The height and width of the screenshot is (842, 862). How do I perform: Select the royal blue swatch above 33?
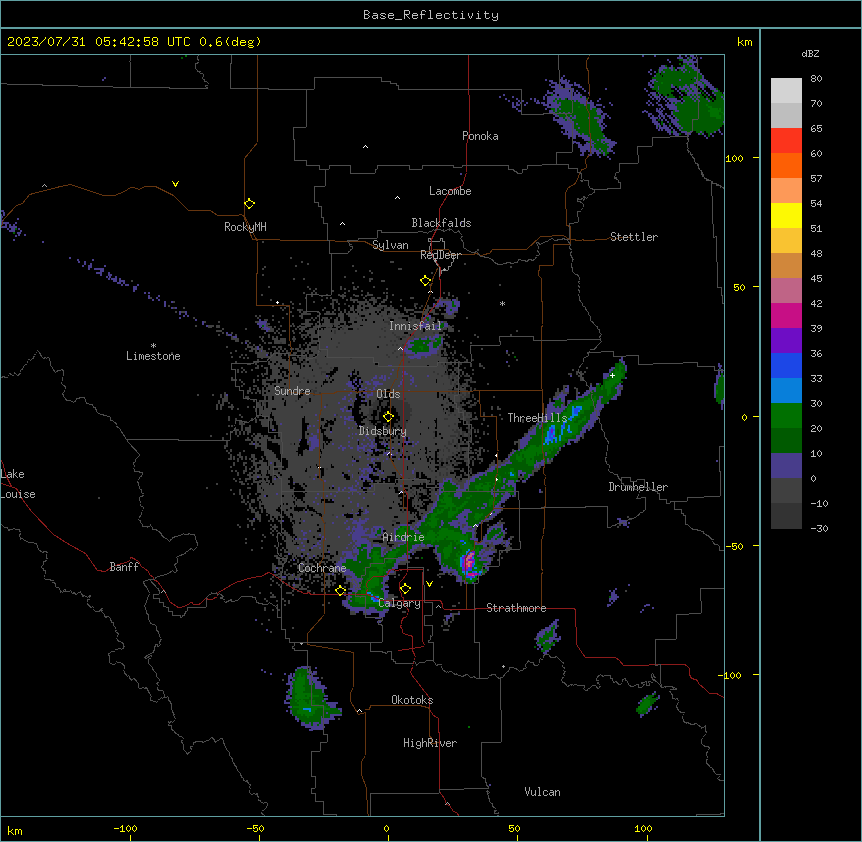coord(786,365)
